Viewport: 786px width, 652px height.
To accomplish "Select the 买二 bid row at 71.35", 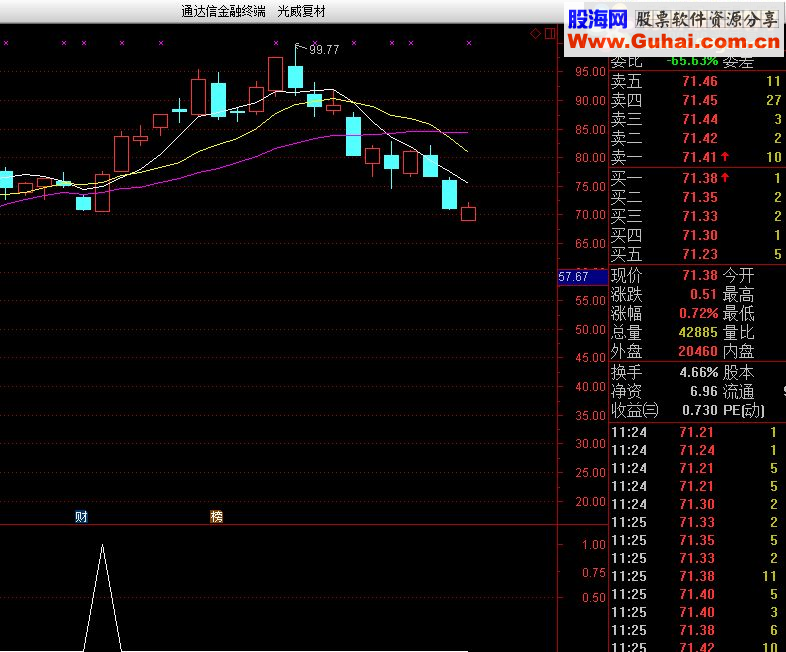I will coord(697,197).
